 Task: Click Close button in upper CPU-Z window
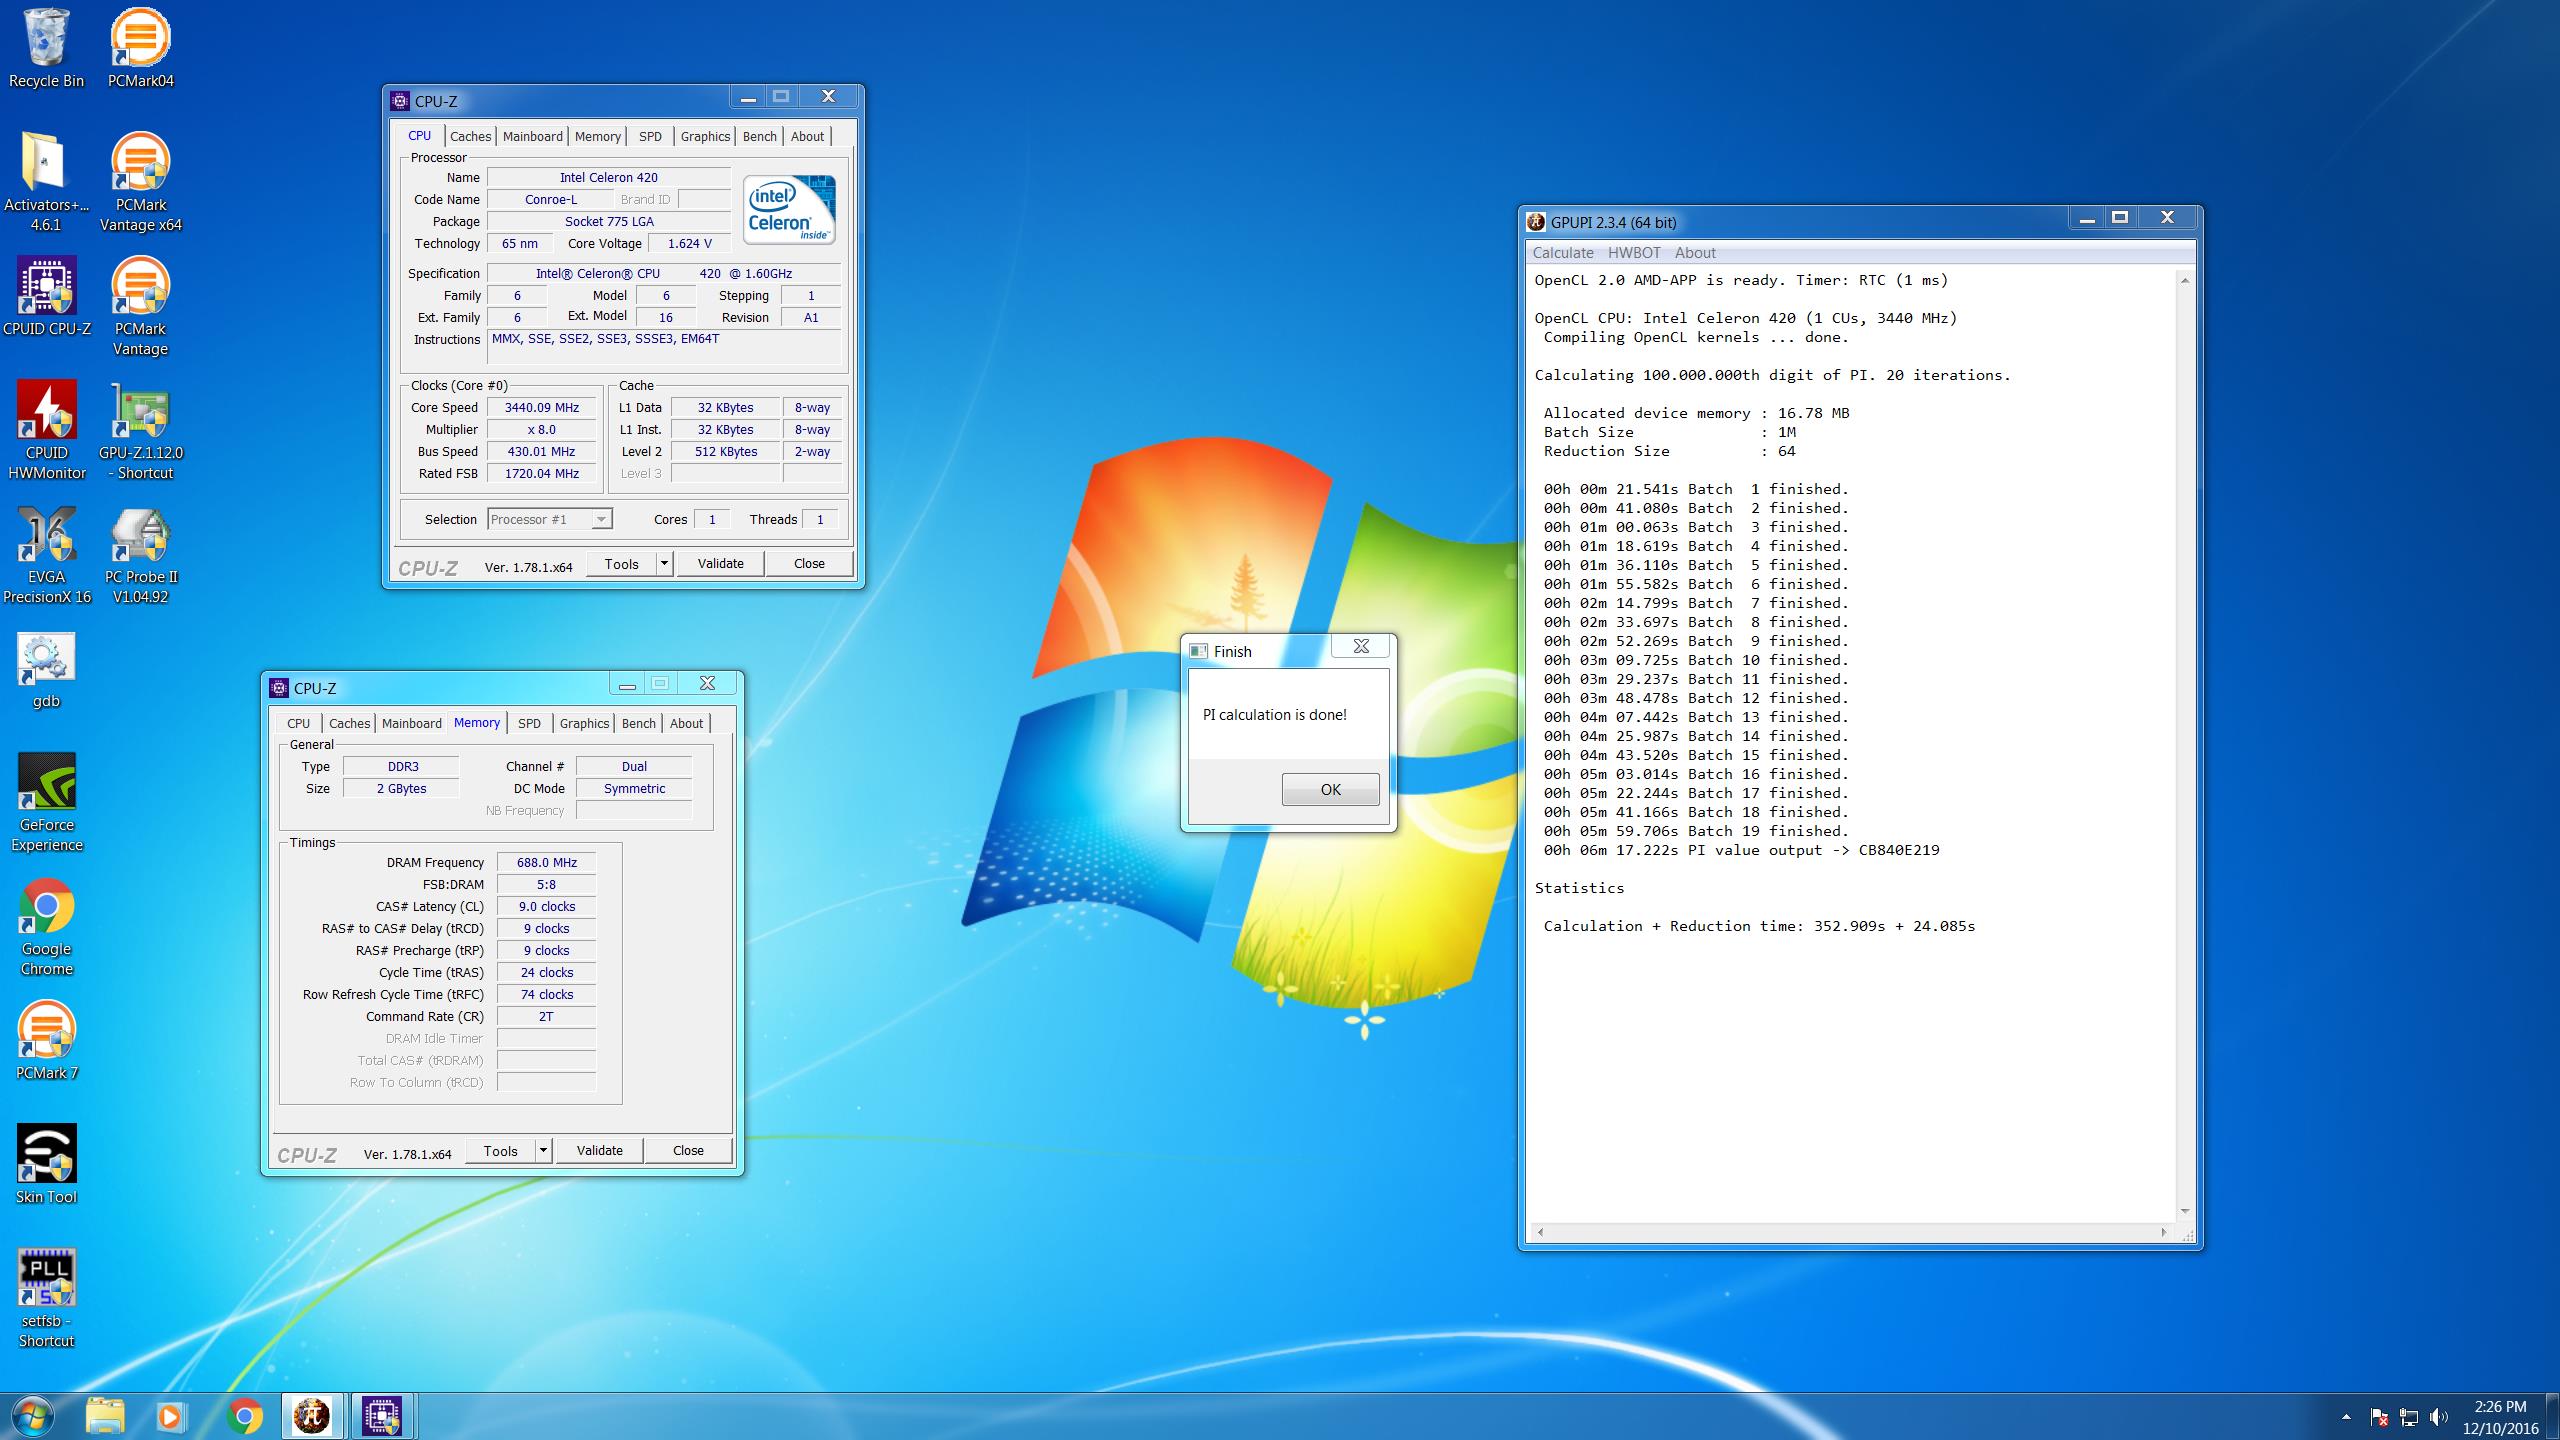tap(809, 564)
